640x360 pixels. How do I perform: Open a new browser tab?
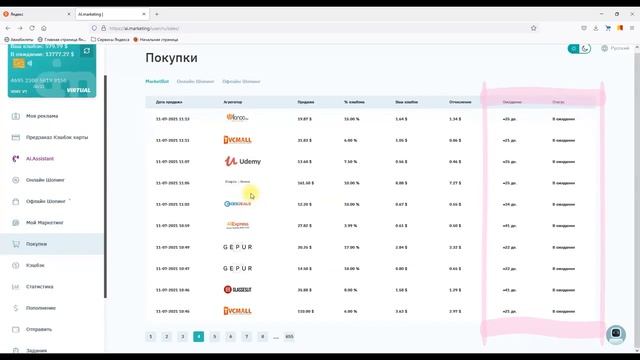156,14
